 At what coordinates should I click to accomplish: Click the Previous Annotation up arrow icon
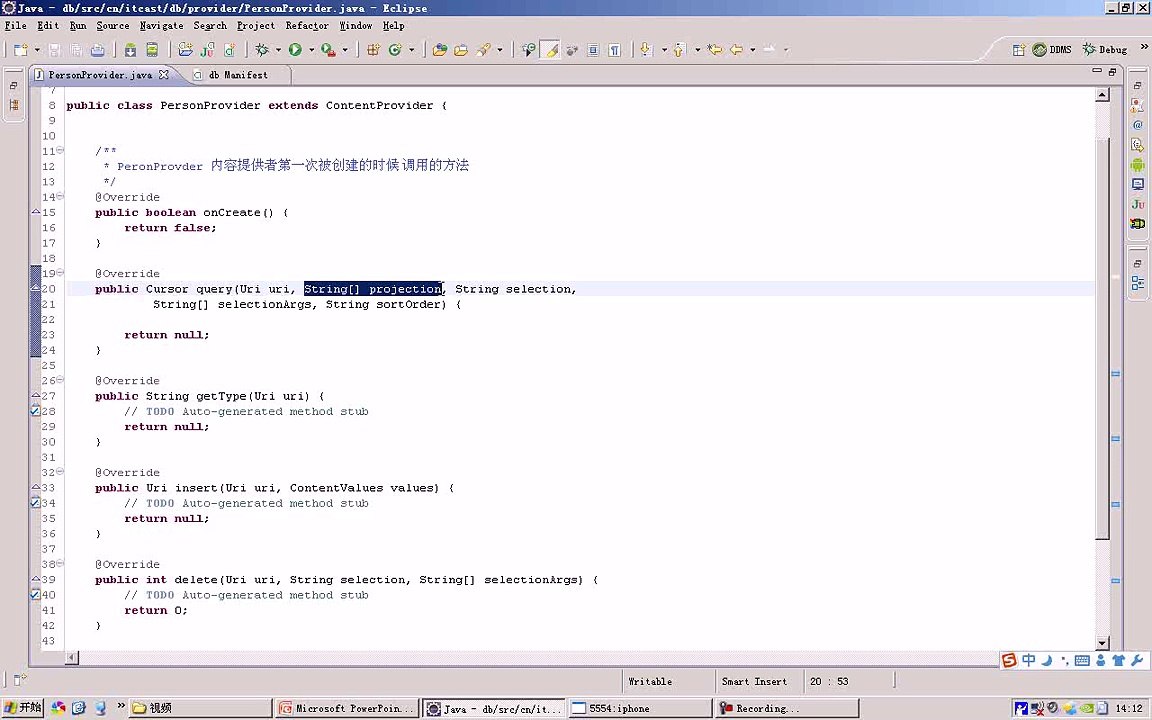click(680, 50)
